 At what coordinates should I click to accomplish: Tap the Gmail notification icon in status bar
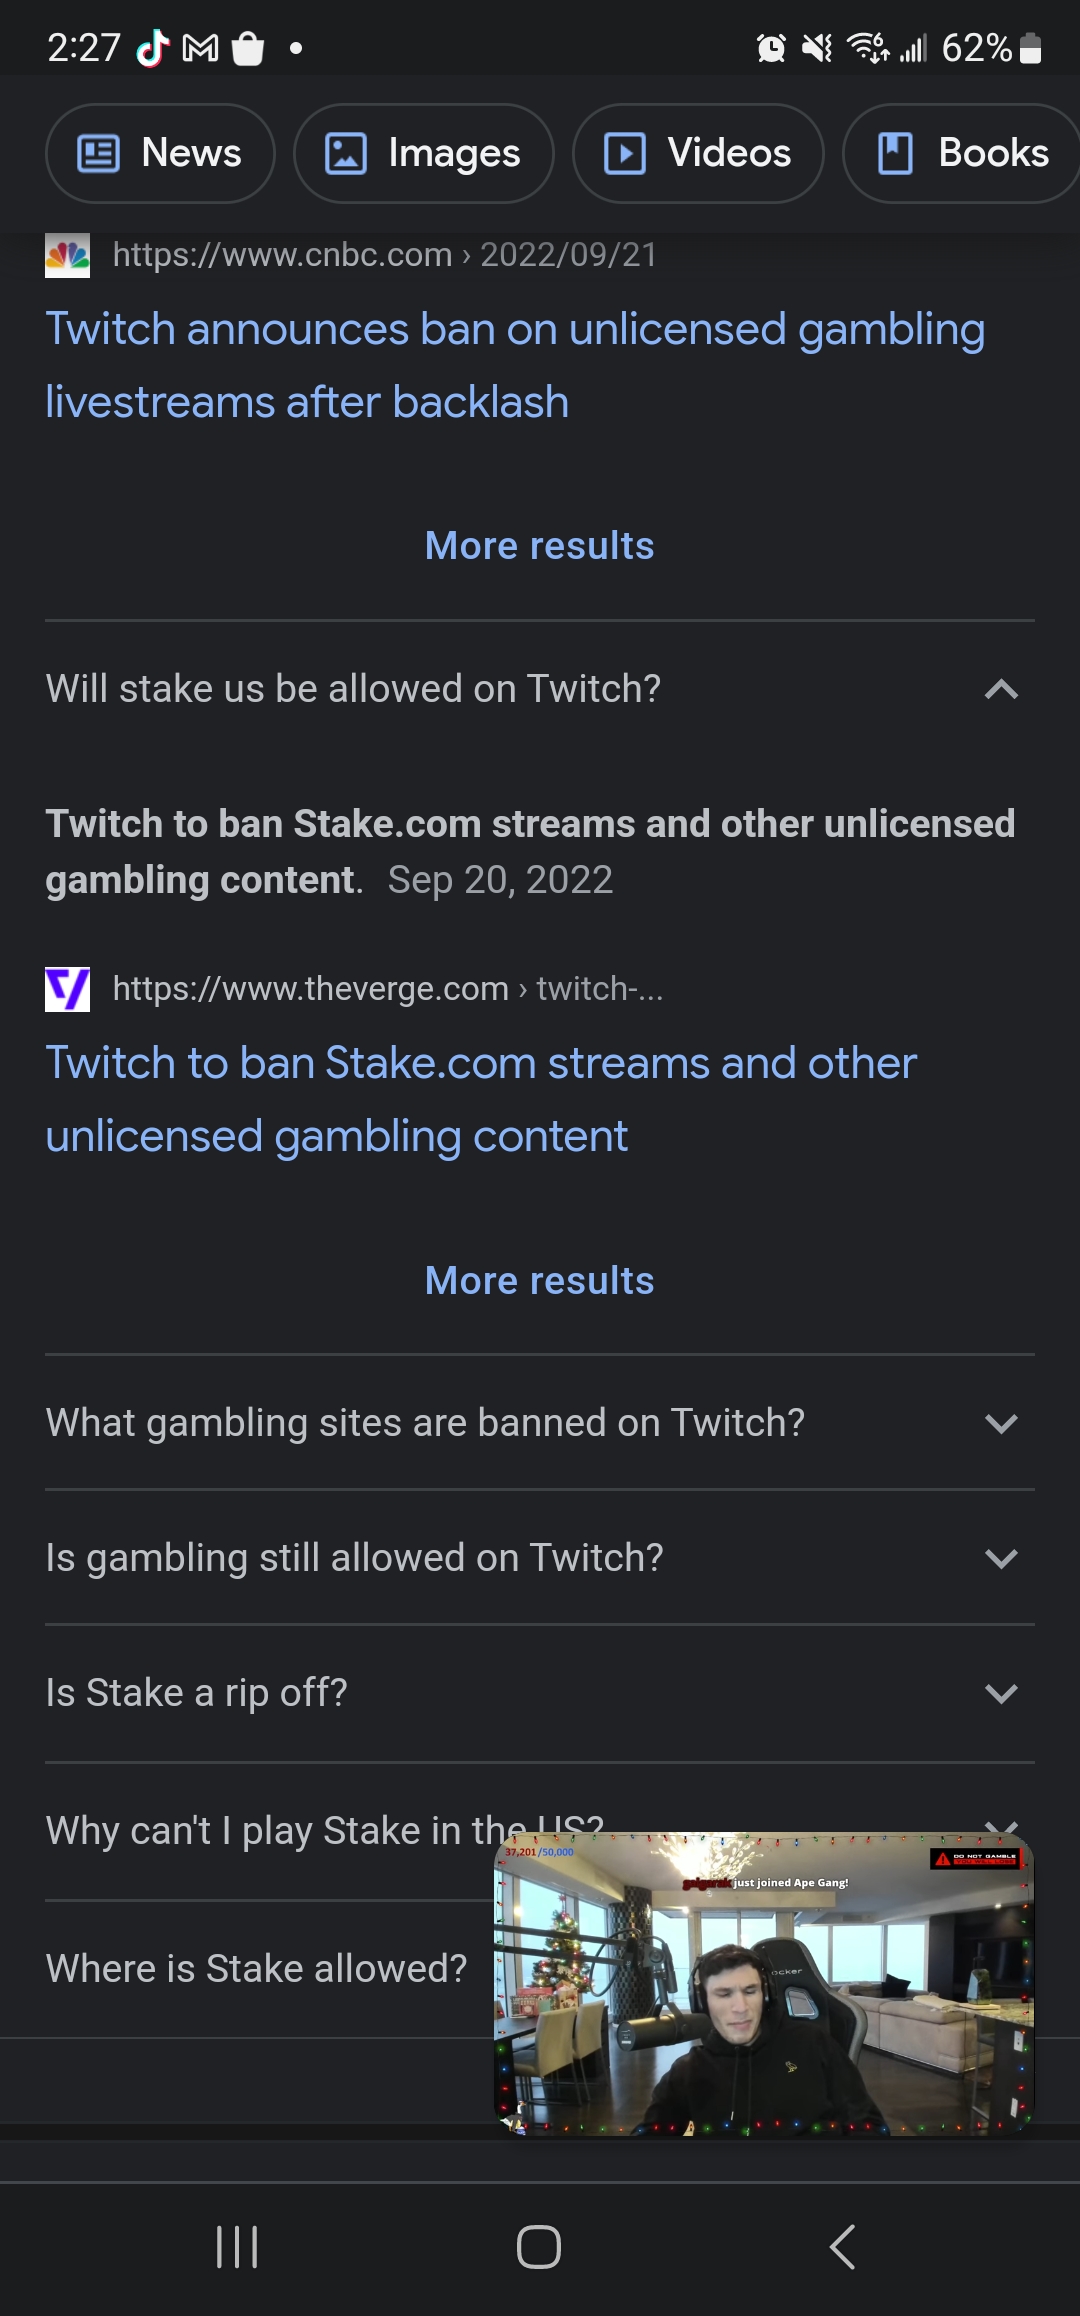pos(200,47)
